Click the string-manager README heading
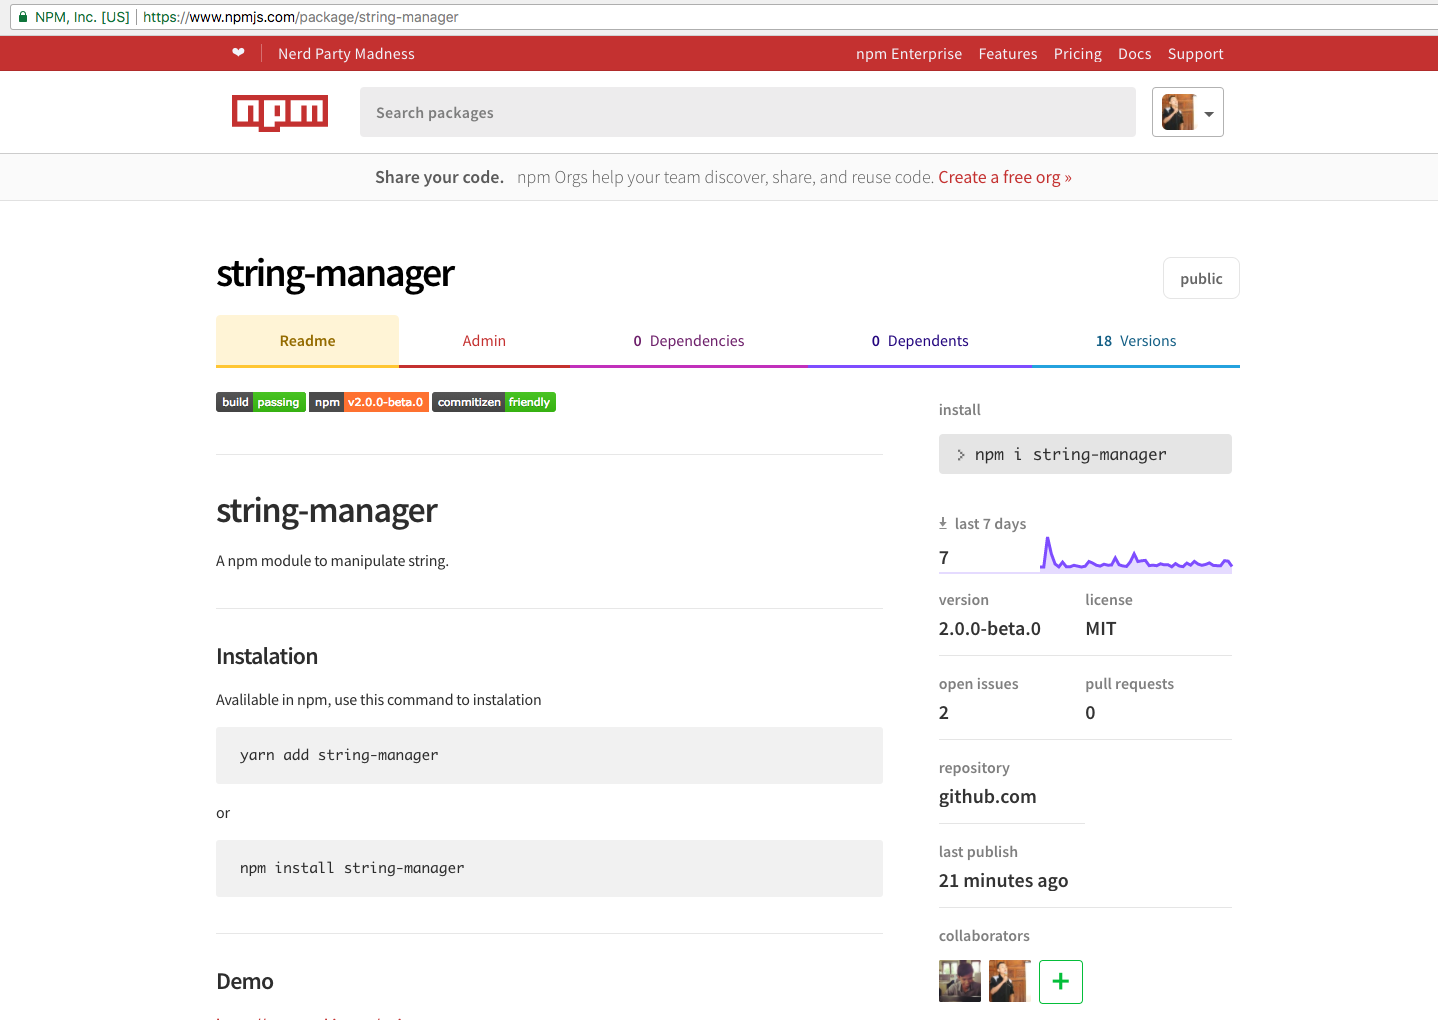 327,511
